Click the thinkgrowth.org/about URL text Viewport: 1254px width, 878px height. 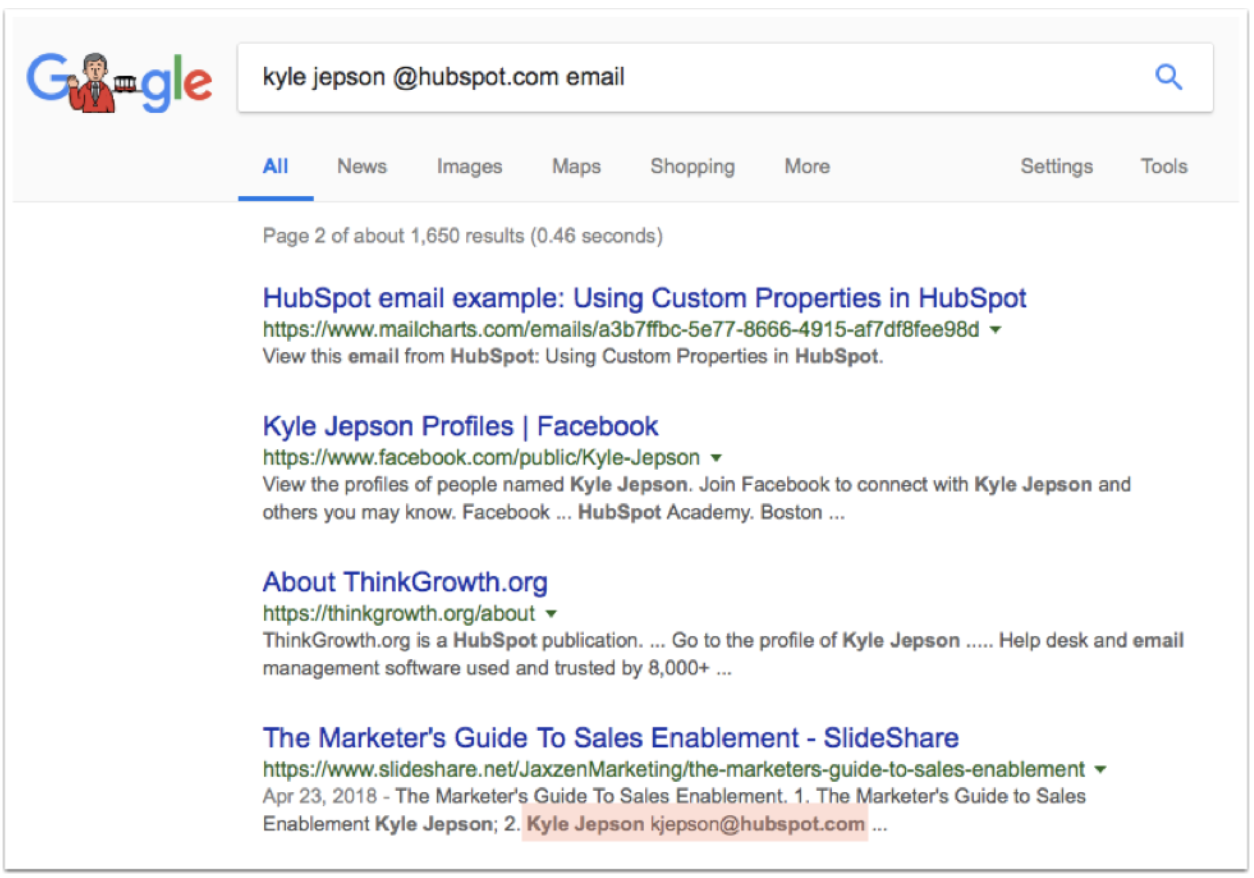399,613
